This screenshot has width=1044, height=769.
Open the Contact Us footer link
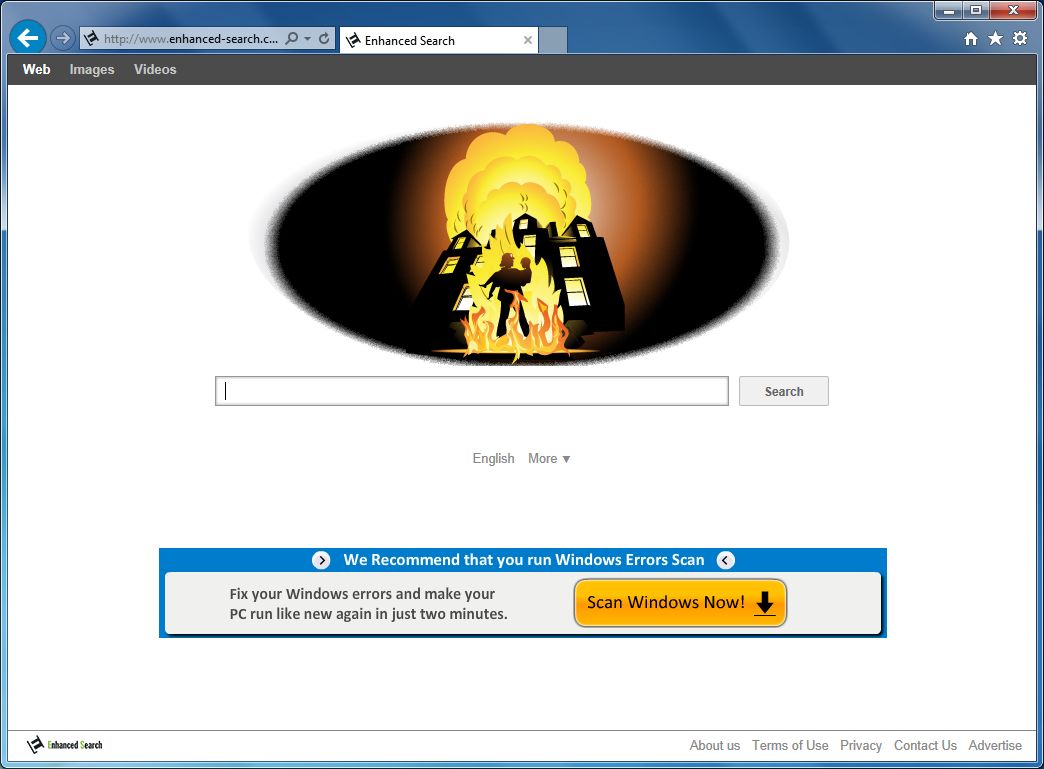[925, 745]
